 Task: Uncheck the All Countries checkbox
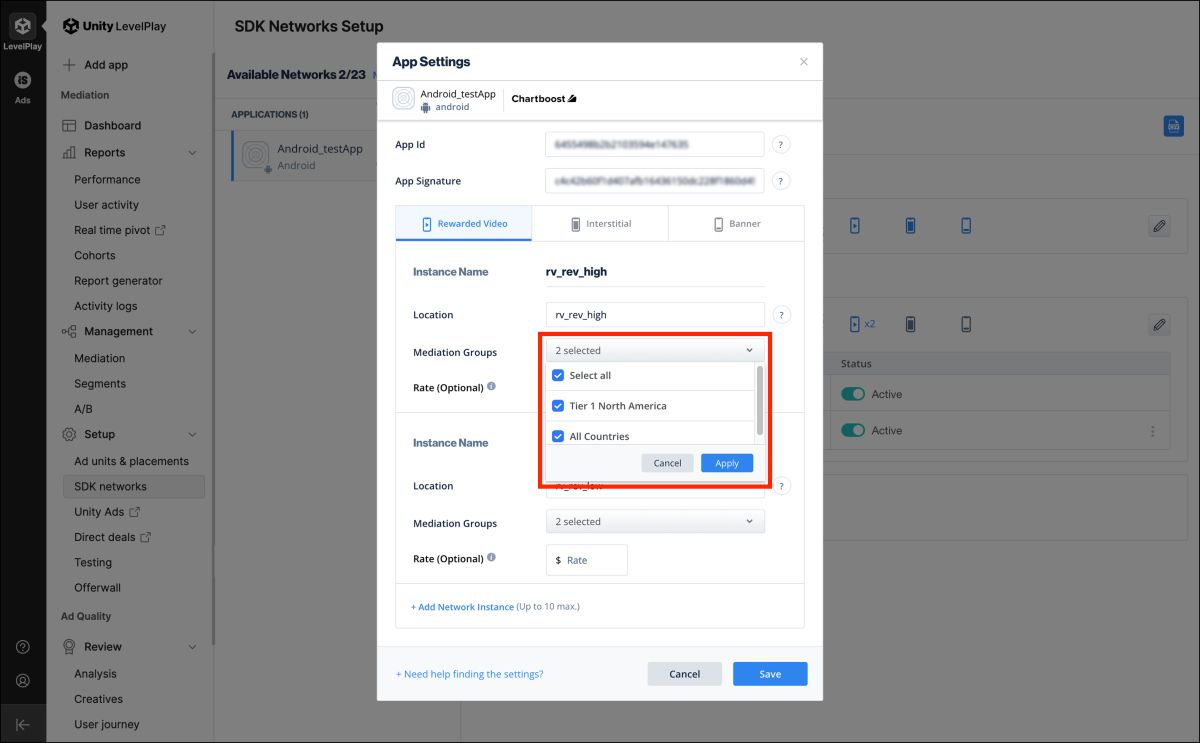(x=558, y=436)
